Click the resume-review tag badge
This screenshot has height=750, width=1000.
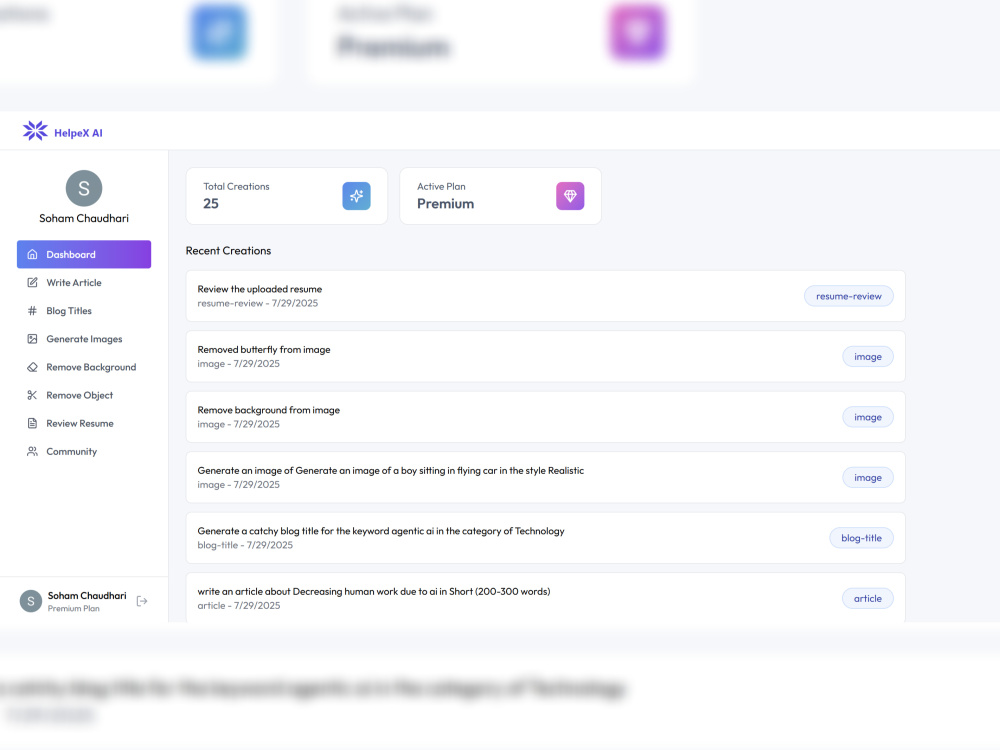click(x=848, y=296)
